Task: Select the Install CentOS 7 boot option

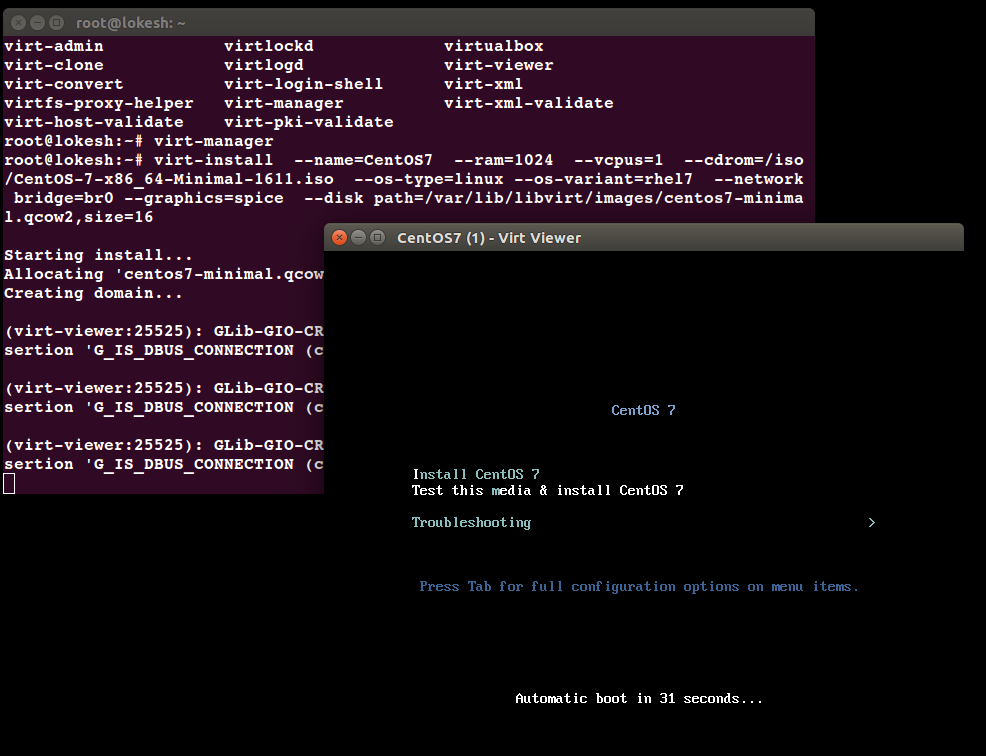Action: pos(476,474)
